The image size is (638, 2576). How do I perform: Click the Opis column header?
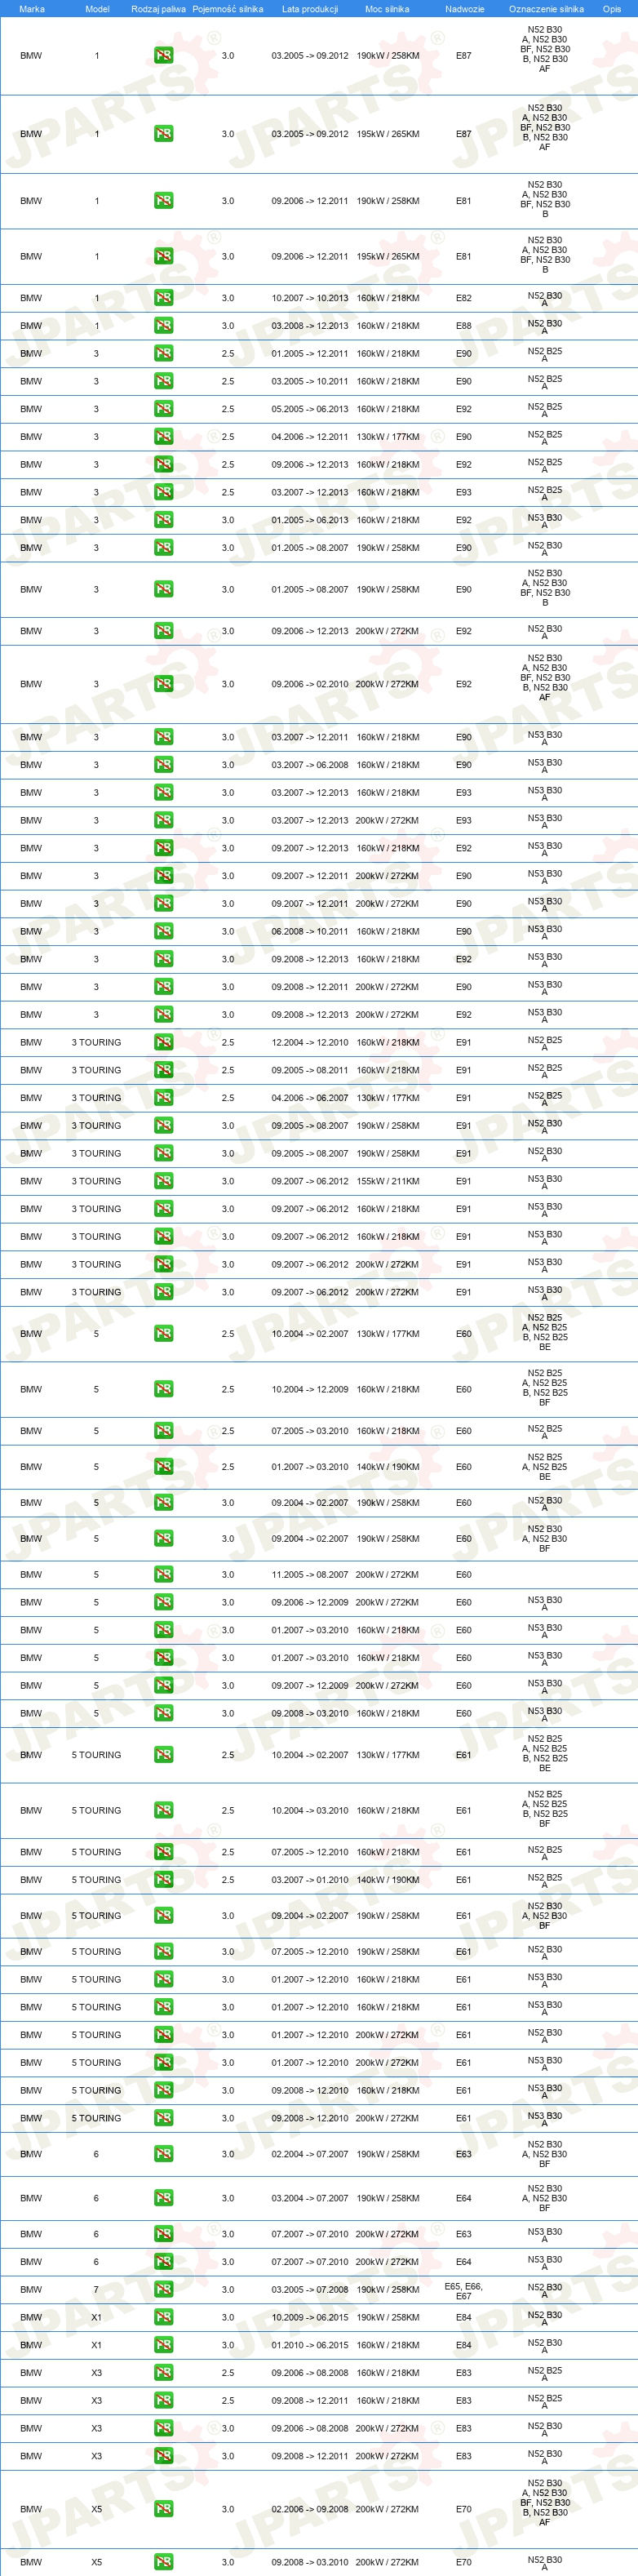(612, 9)
